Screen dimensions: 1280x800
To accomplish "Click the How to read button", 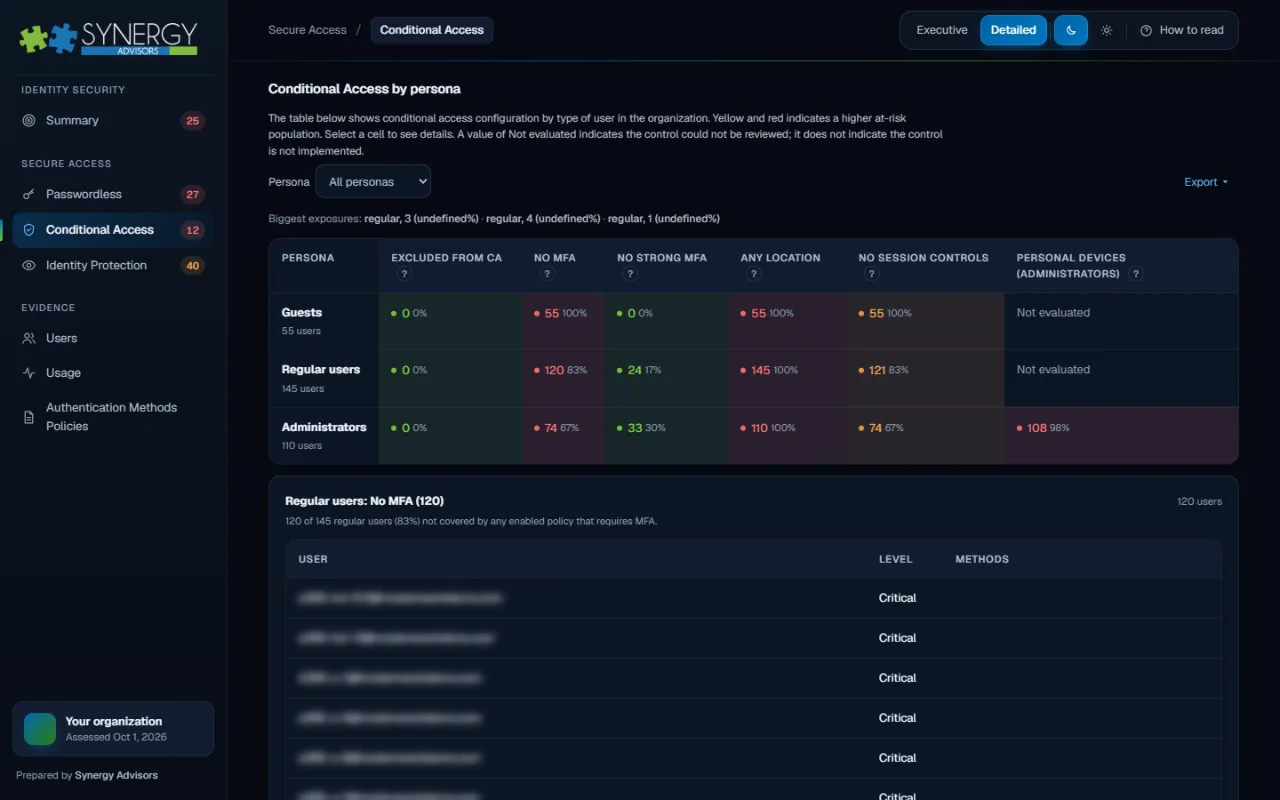I will coord(1182,30).
